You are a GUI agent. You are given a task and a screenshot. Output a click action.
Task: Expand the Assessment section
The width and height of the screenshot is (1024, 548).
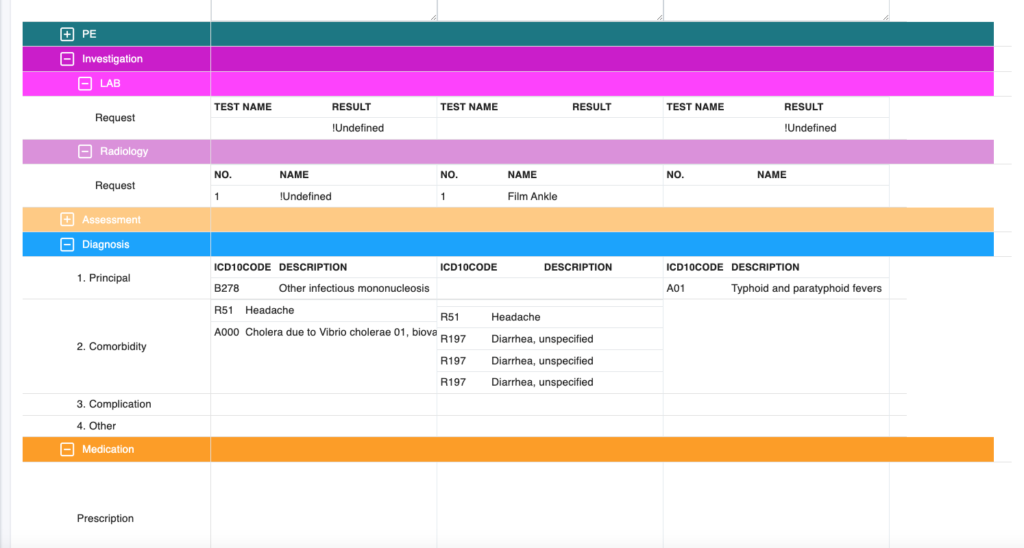68,220
